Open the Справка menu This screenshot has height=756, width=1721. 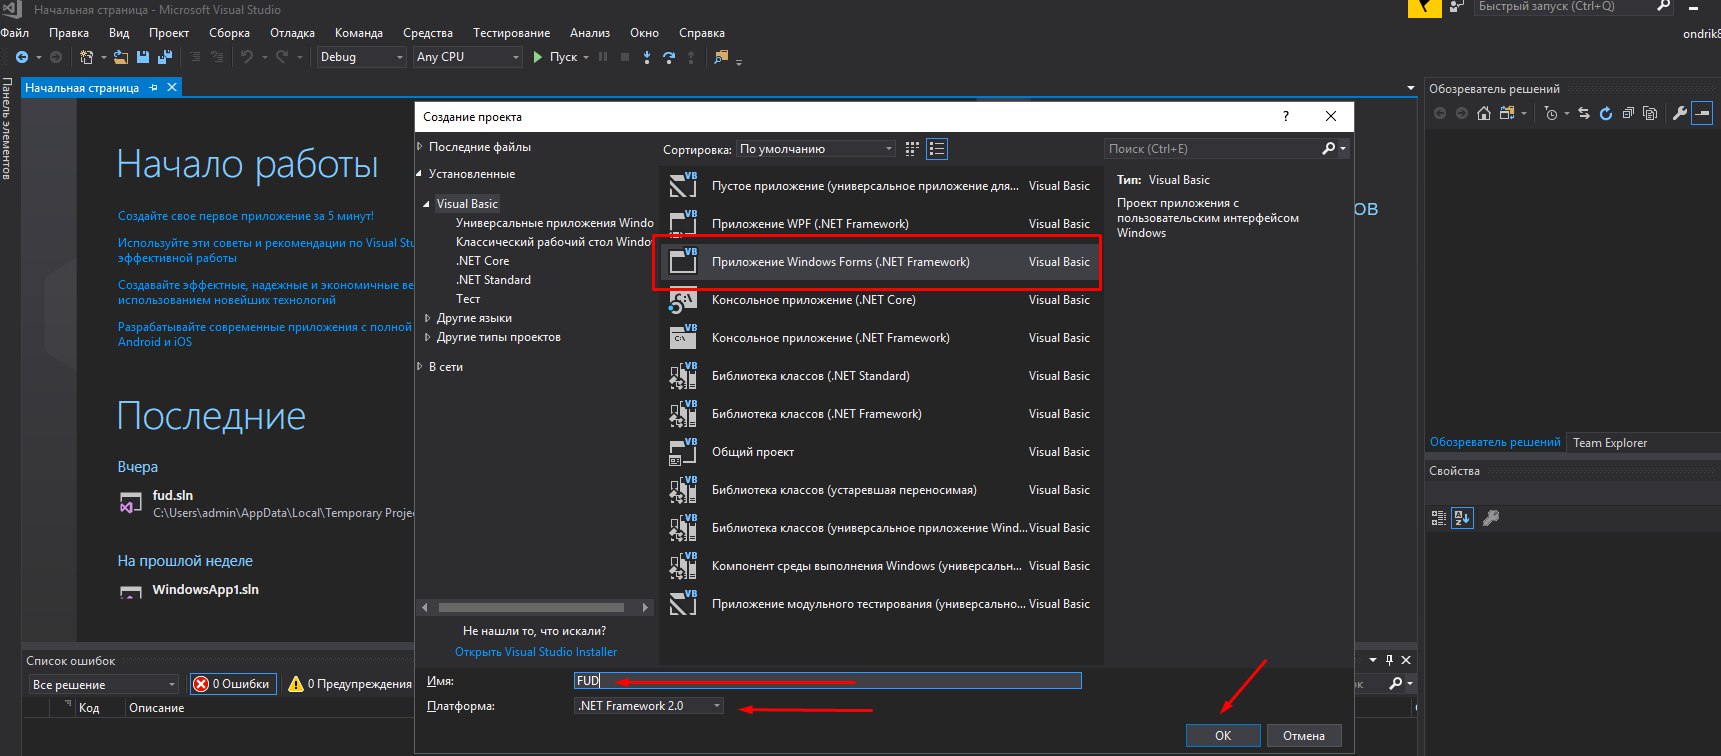pos(702,33)
